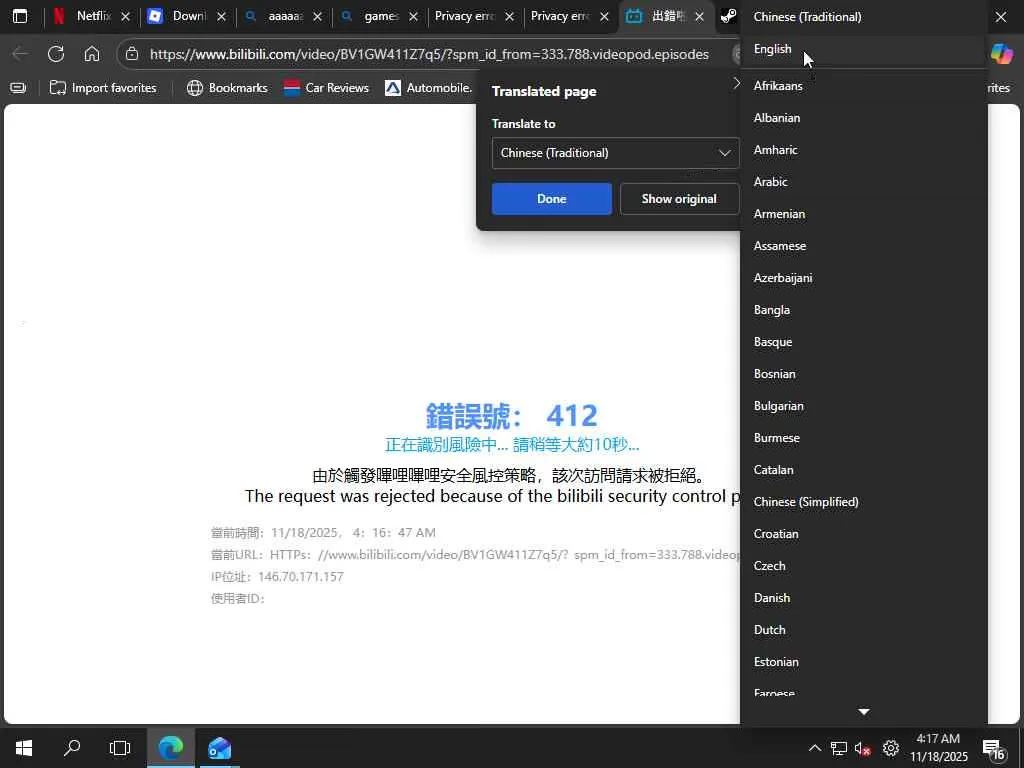Open taskbar Search magnifier
Viewport: 1024px width, 768px height.
(72, 747)
